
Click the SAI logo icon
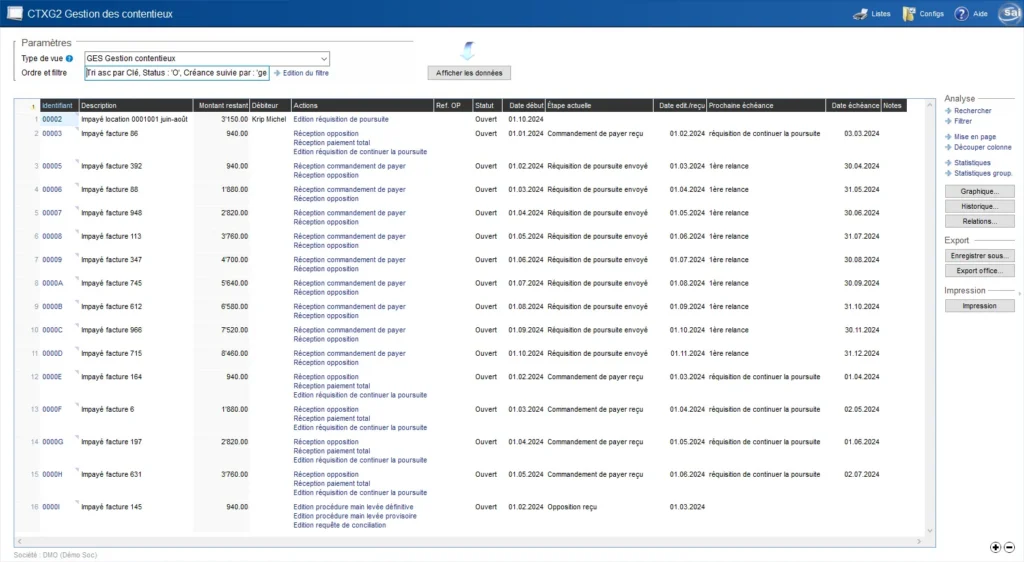pyautogui.click(x=1010, y=13)
